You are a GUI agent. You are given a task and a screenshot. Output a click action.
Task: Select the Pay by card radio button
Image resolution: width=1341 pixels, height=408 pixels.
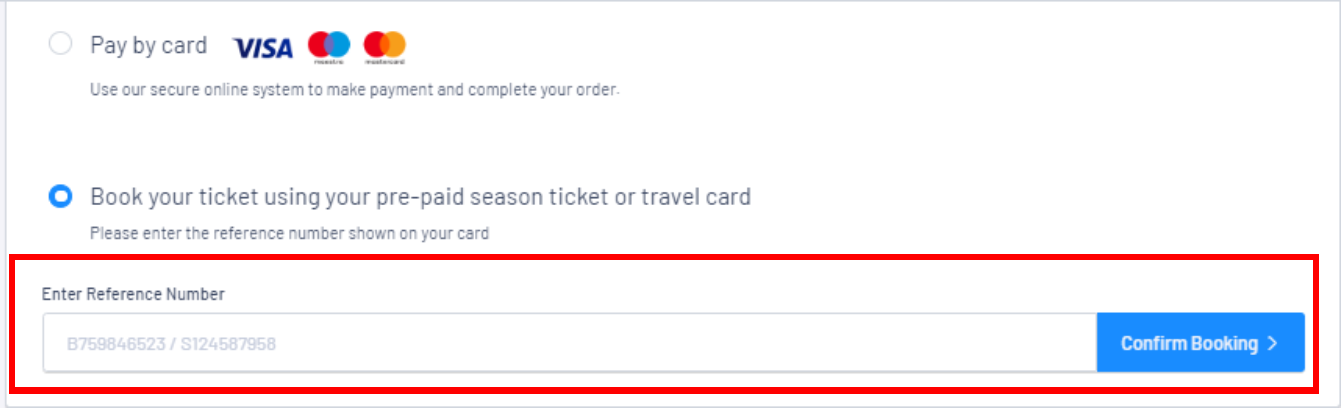(x=60, y=45)
